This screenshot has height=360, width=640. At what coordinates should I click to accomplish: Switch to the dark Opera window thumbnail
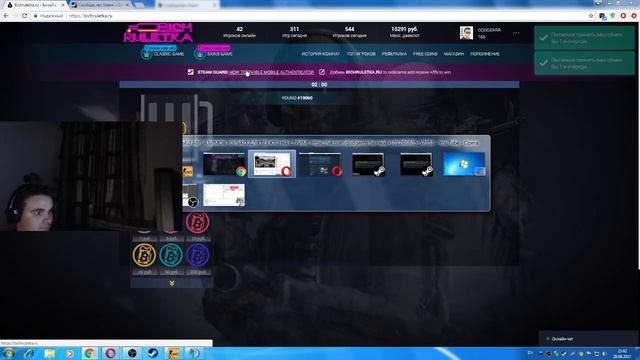[320, 164]
